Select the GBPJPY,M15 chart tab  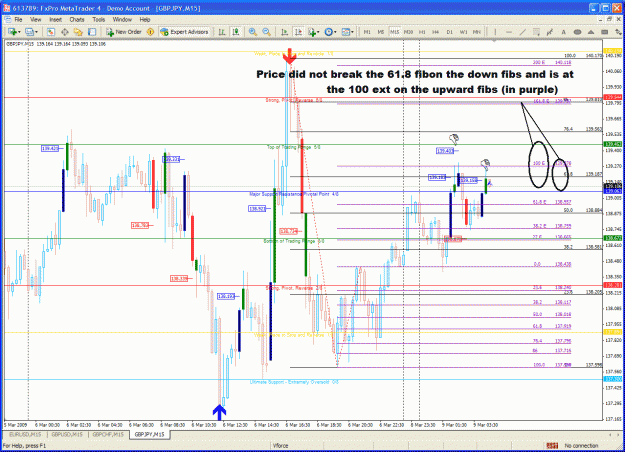(x=149, y=434)
